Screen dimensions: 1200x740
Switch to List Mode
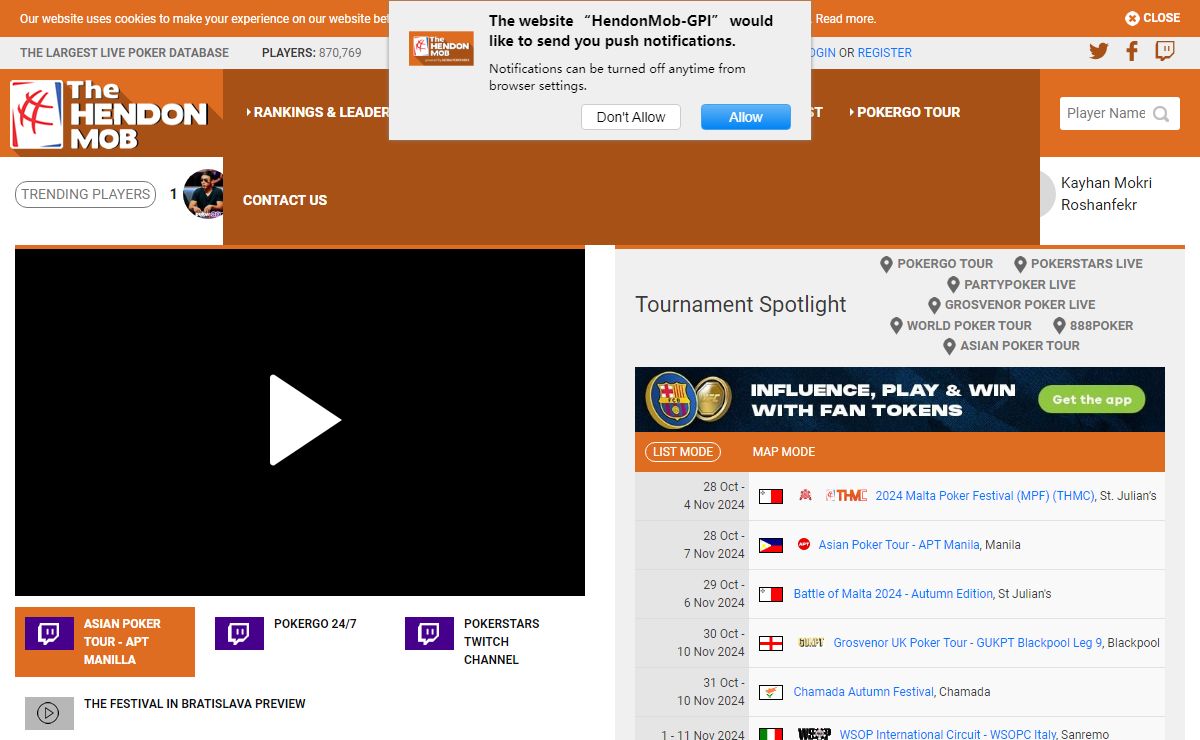[x=683, y=452]
